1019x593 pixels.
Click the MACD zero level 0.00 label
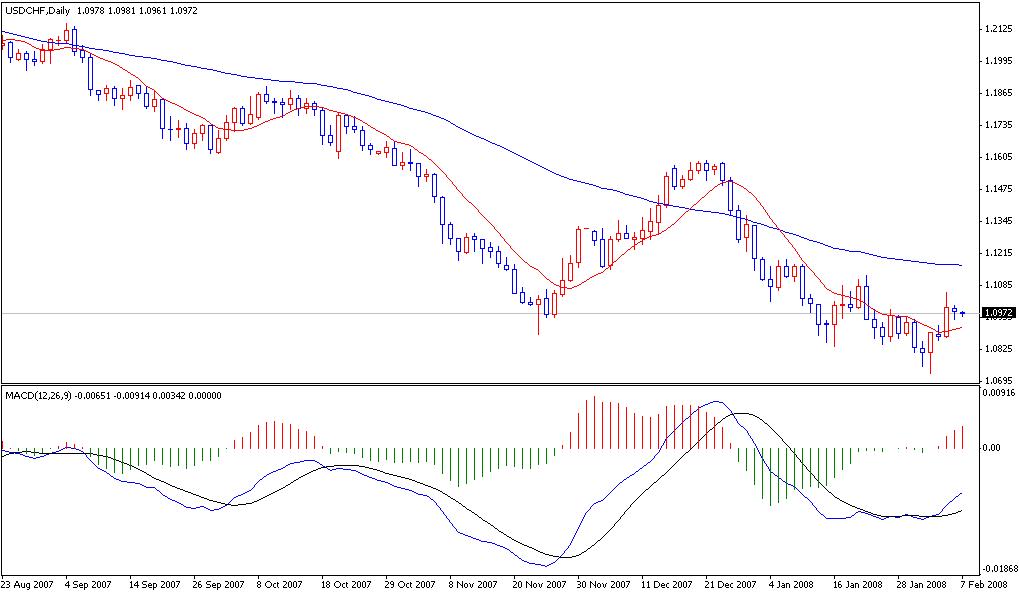991,448
